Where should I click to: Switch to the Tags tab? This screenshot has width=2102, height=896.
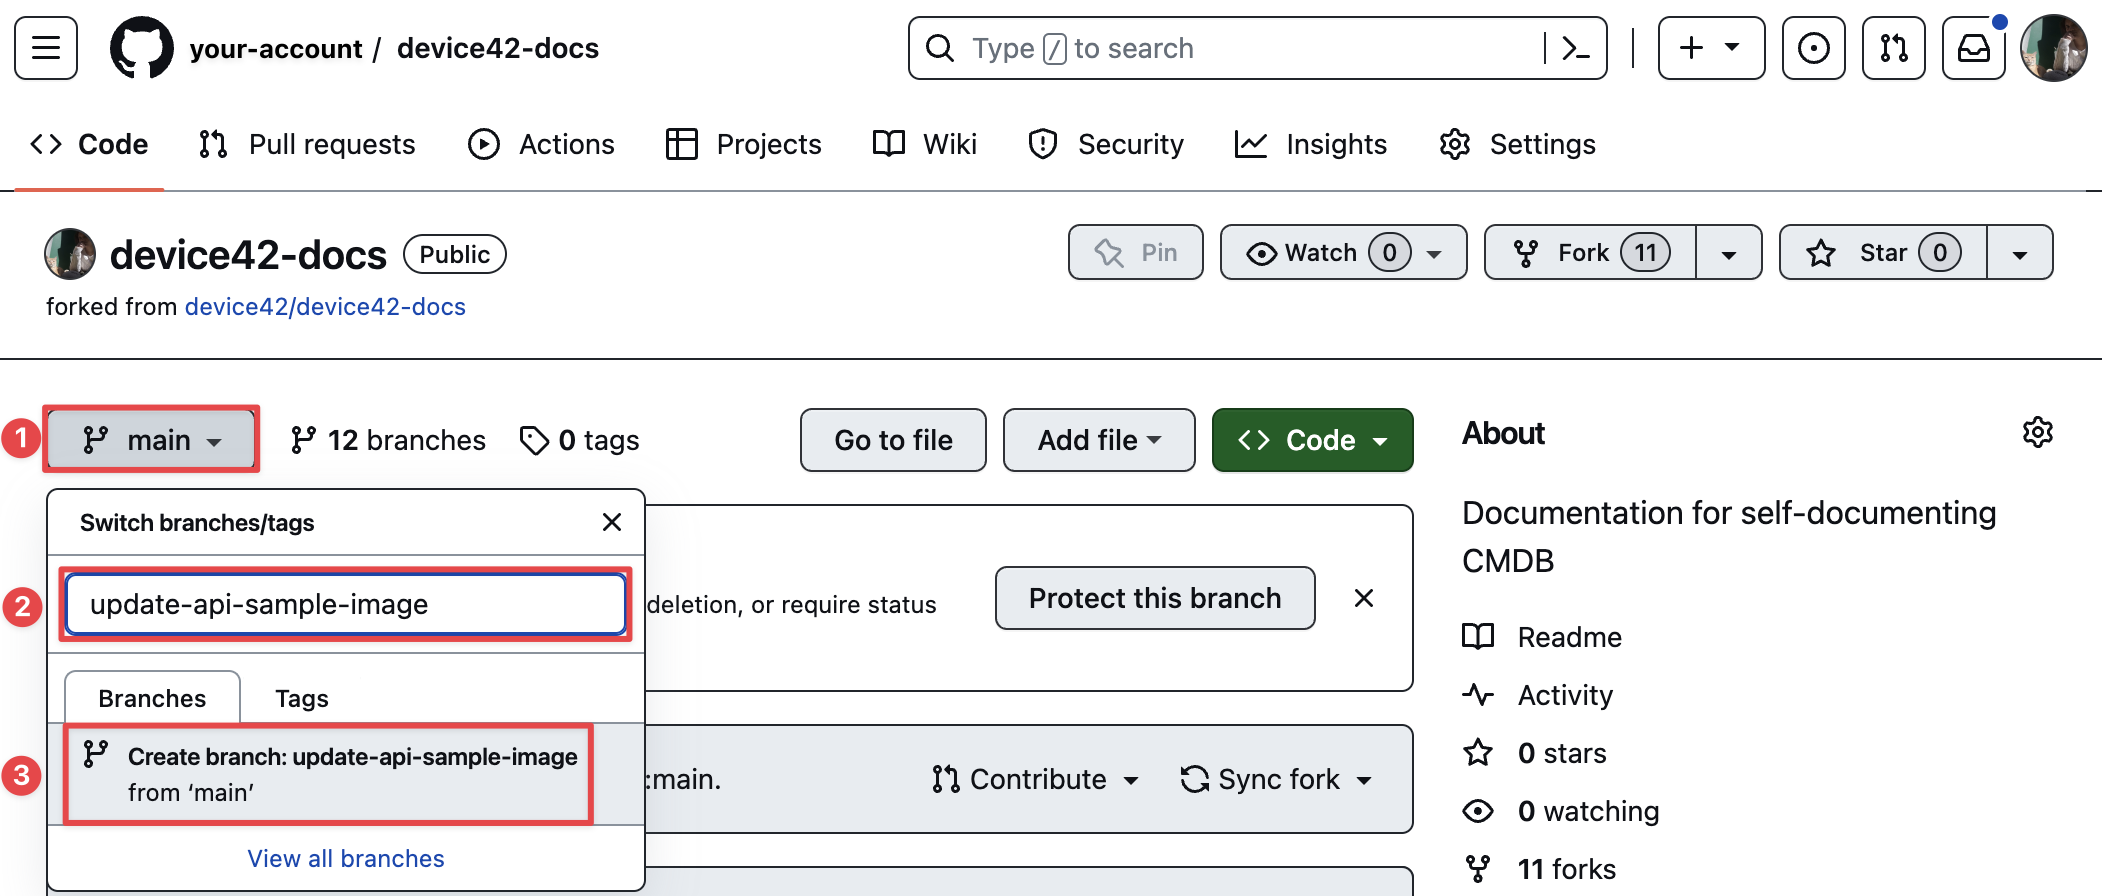pos(301,698)
